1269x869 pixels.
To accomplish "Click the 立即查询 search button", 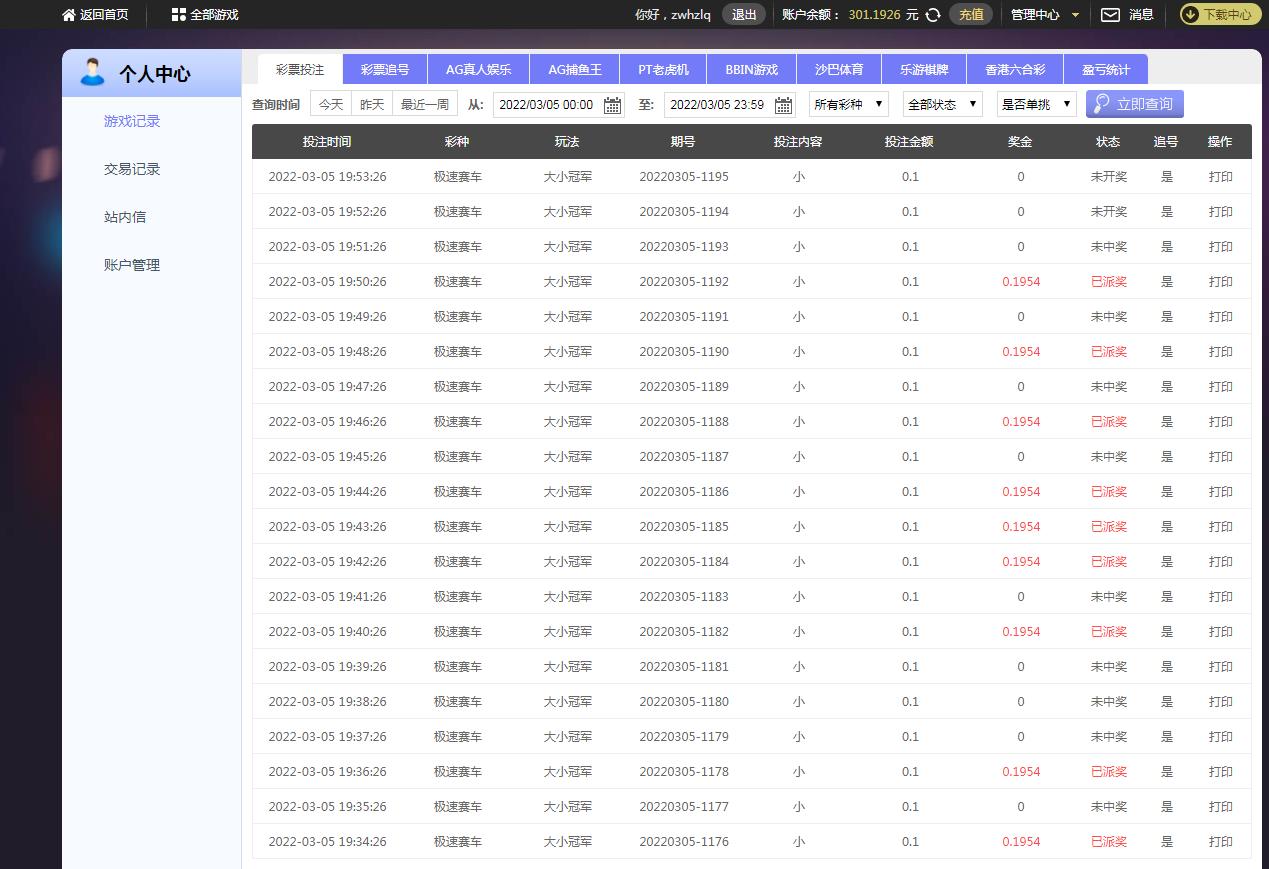I will click(x=1134, y=104).
